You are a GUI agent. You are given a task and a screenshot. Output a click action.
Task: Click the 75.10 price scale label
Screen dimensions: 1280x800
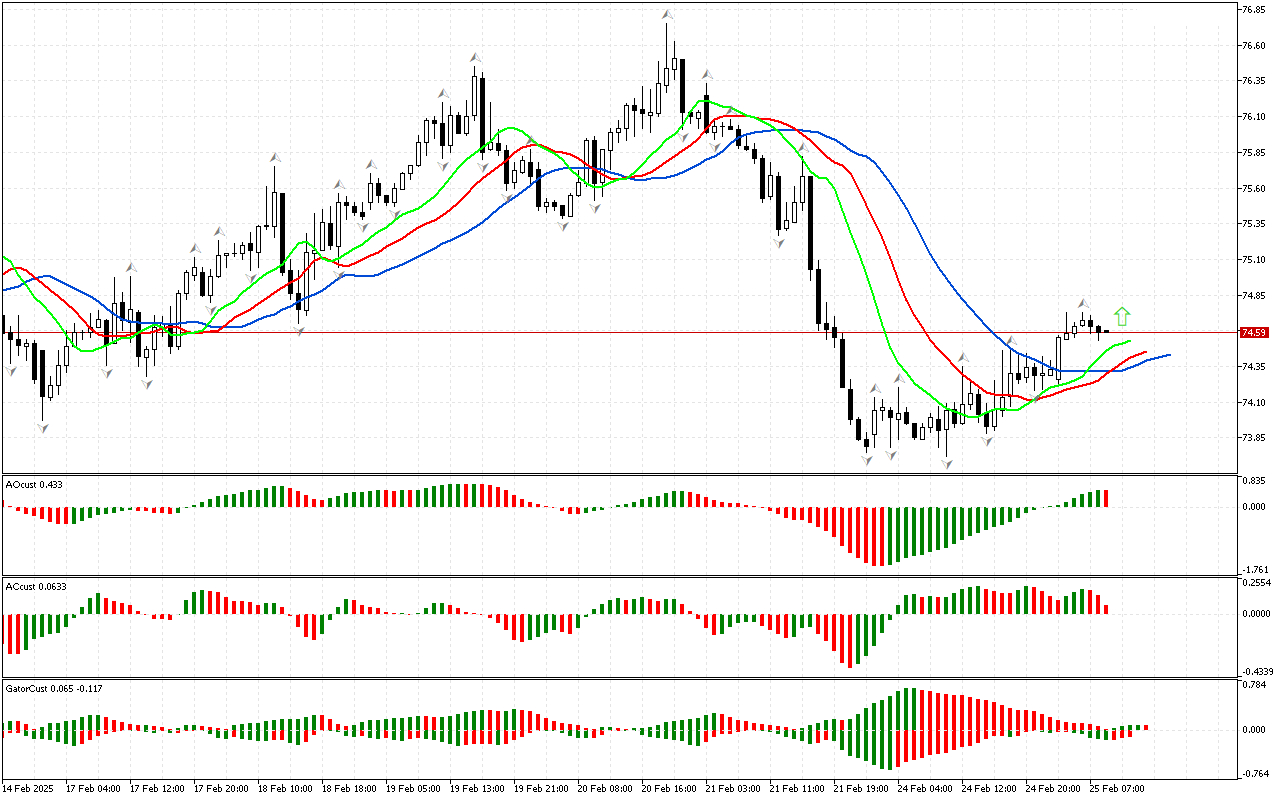(x=1254, y=260)
